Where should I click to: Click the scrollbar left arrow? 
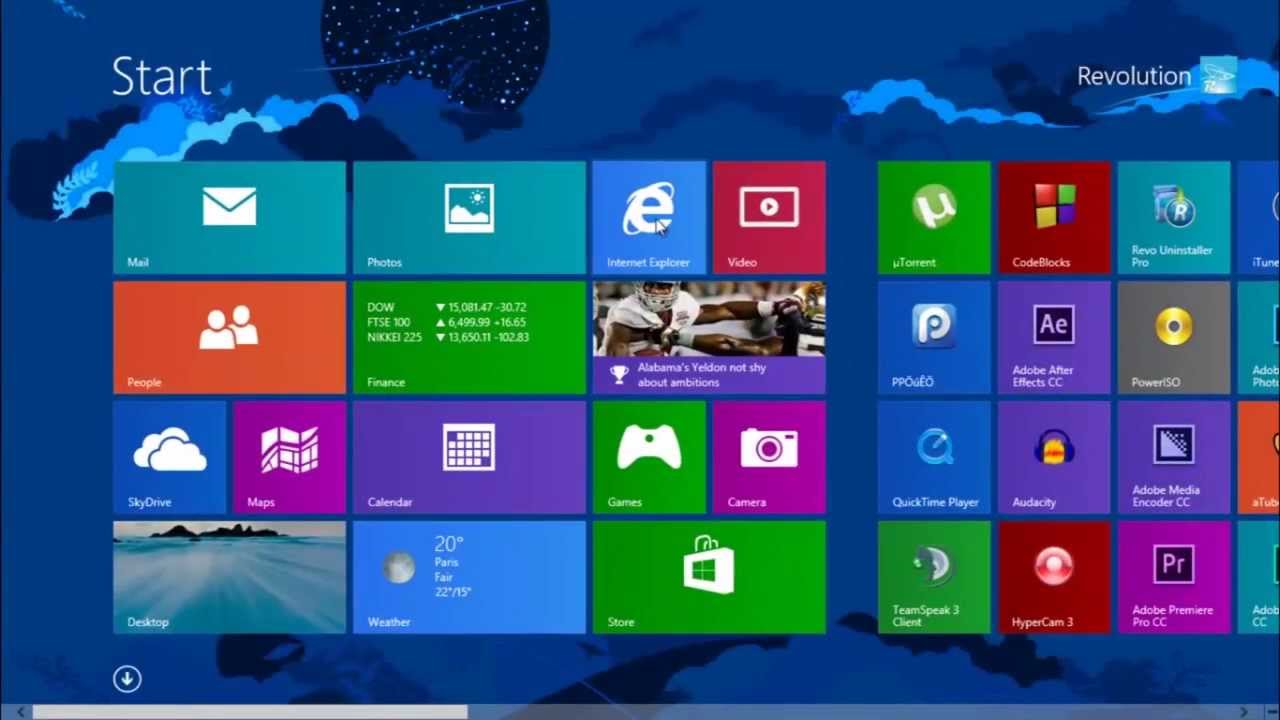[x=20, y=712]
